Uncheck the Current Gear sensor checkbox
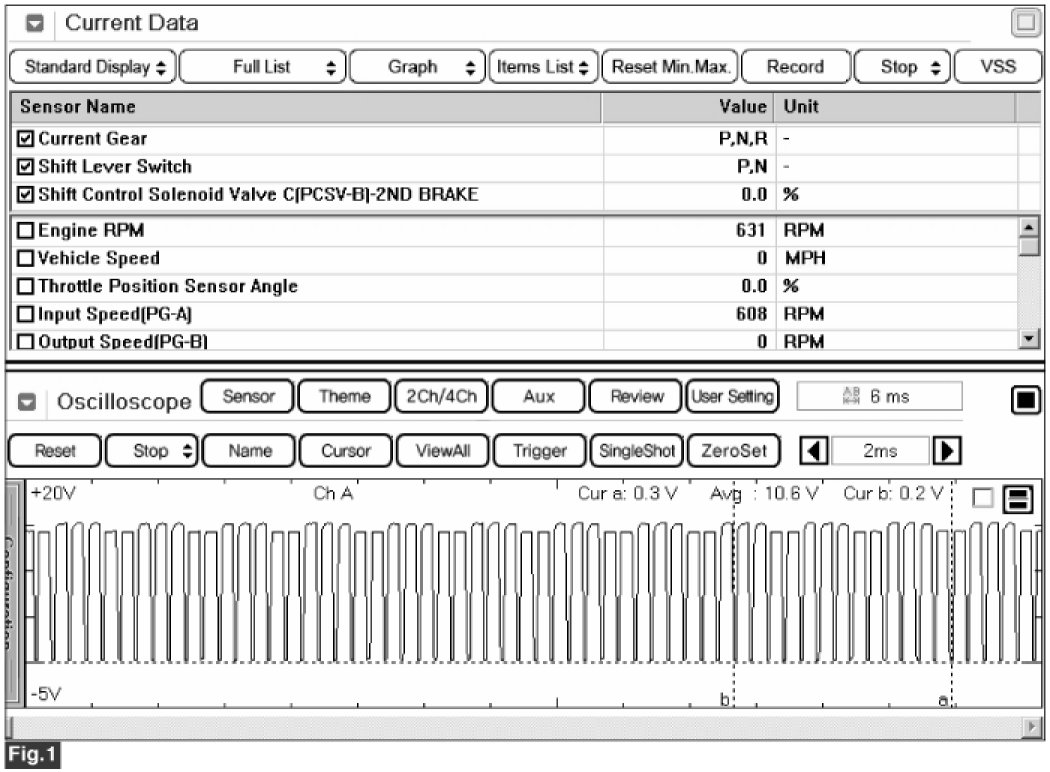The height and width of the screenshot is (772, 1050). pyautogui.click(x=26, y=139)
